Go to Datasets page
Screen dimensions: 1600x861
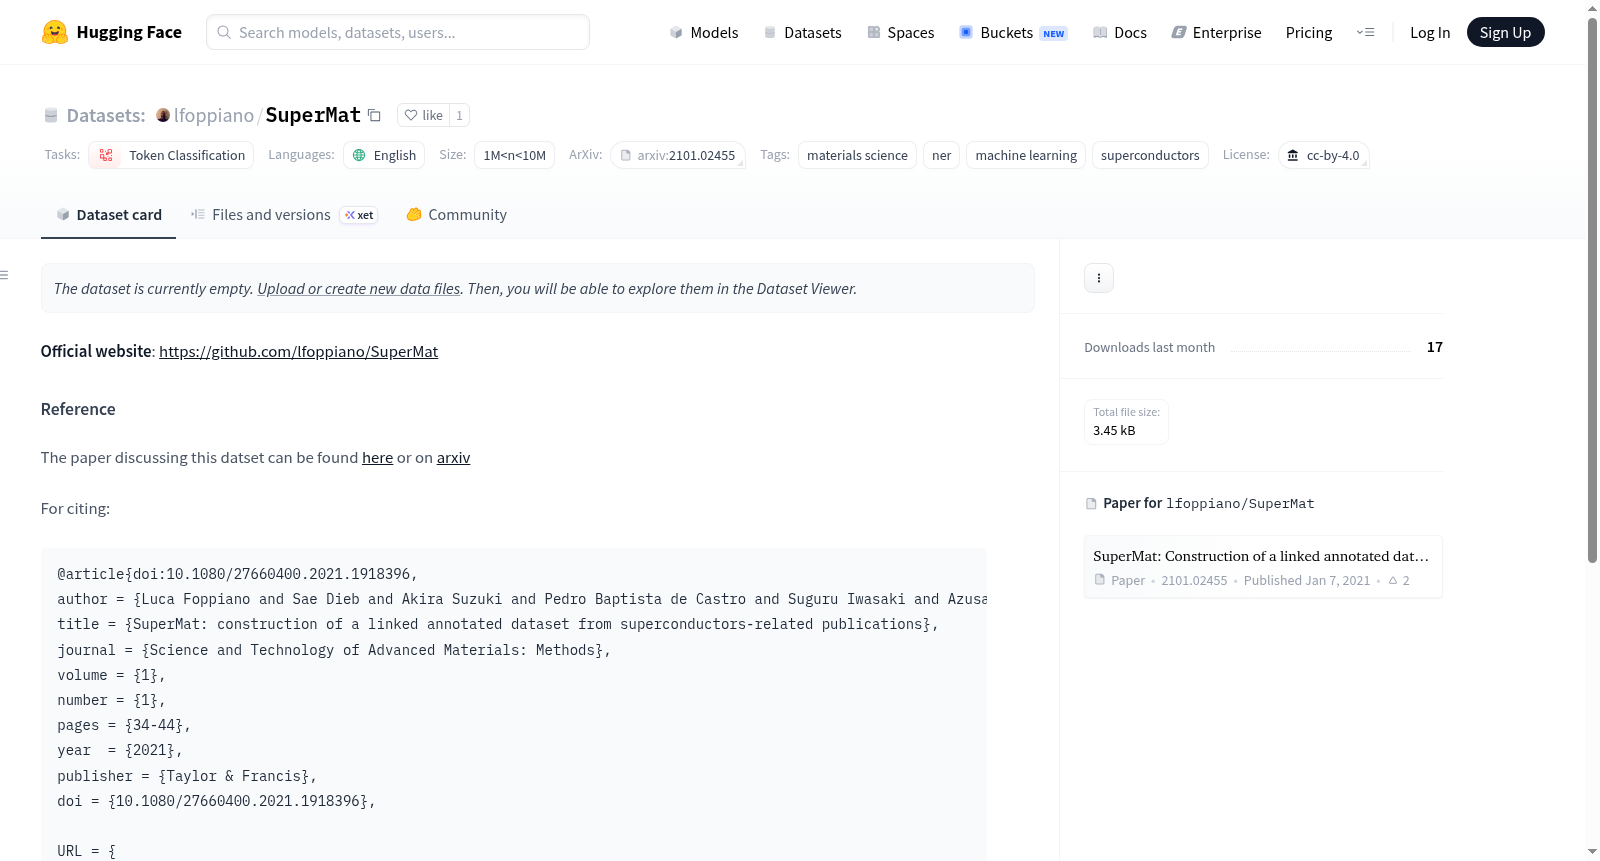802,32
